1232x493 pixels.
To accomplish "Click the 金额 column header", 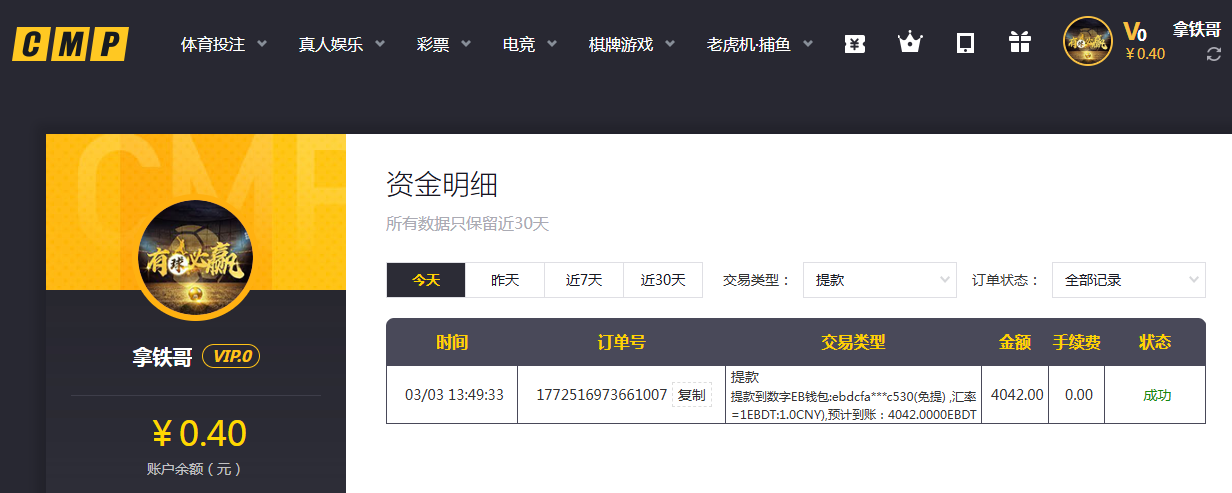I will [x=1015, y=342].
